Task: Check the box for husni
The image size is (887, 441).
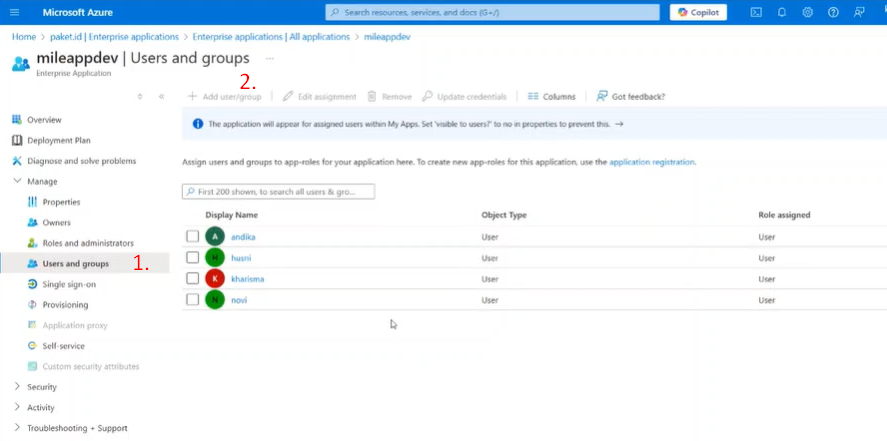Action: point(193,257)
